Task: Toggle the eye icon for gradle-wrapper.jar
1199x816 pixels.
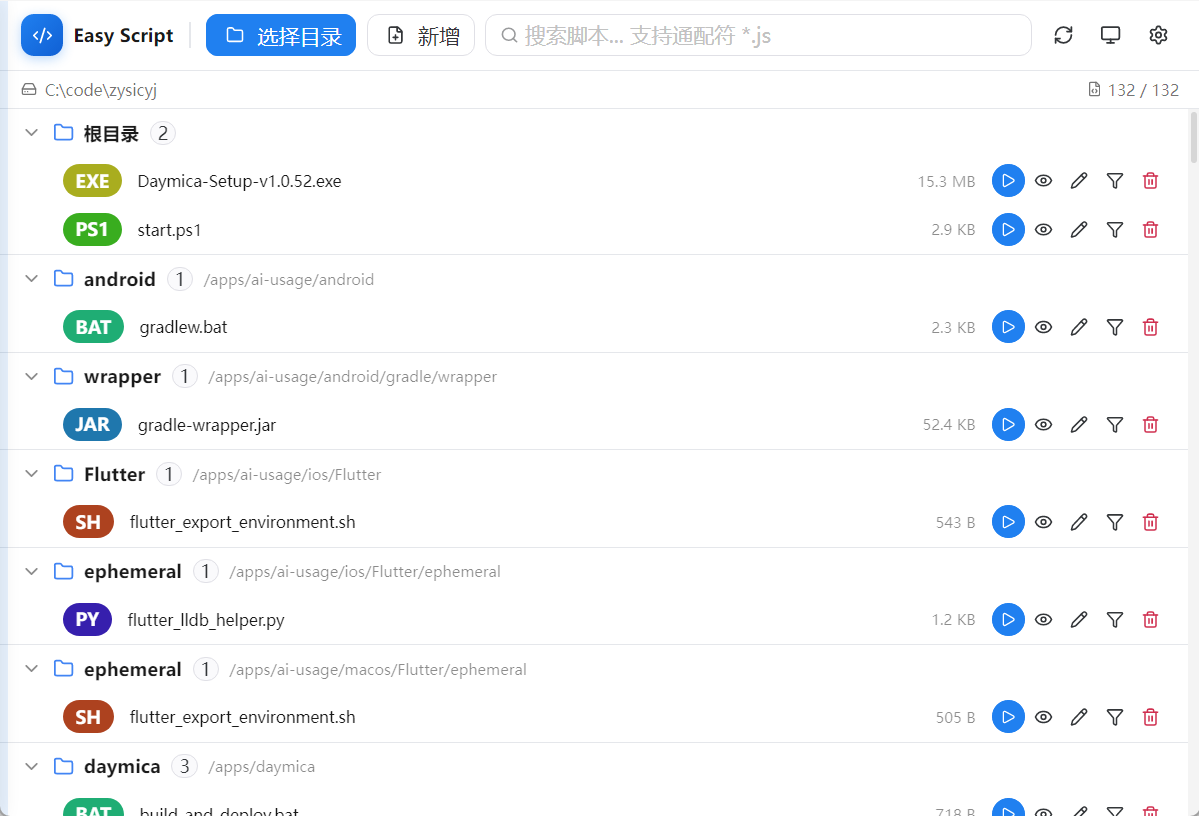Action: (1044, 424)
